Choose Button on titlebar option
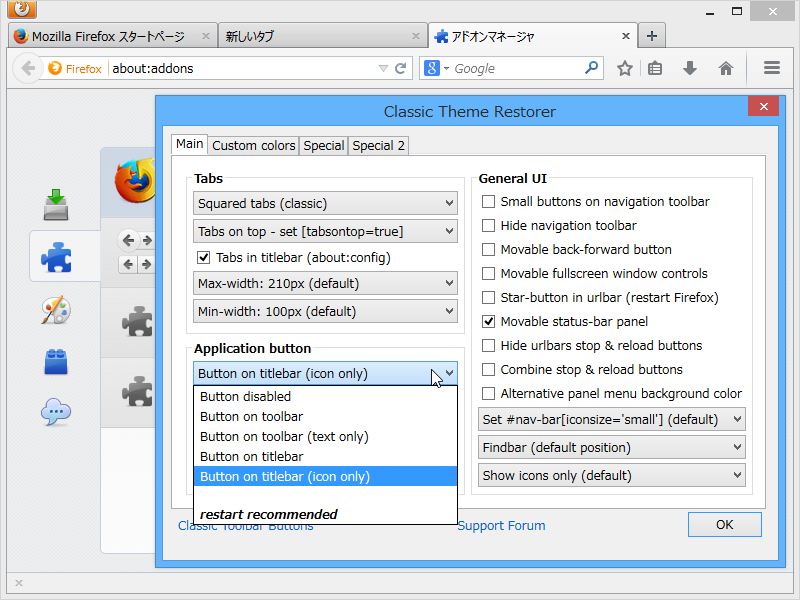 click(325, 456)
